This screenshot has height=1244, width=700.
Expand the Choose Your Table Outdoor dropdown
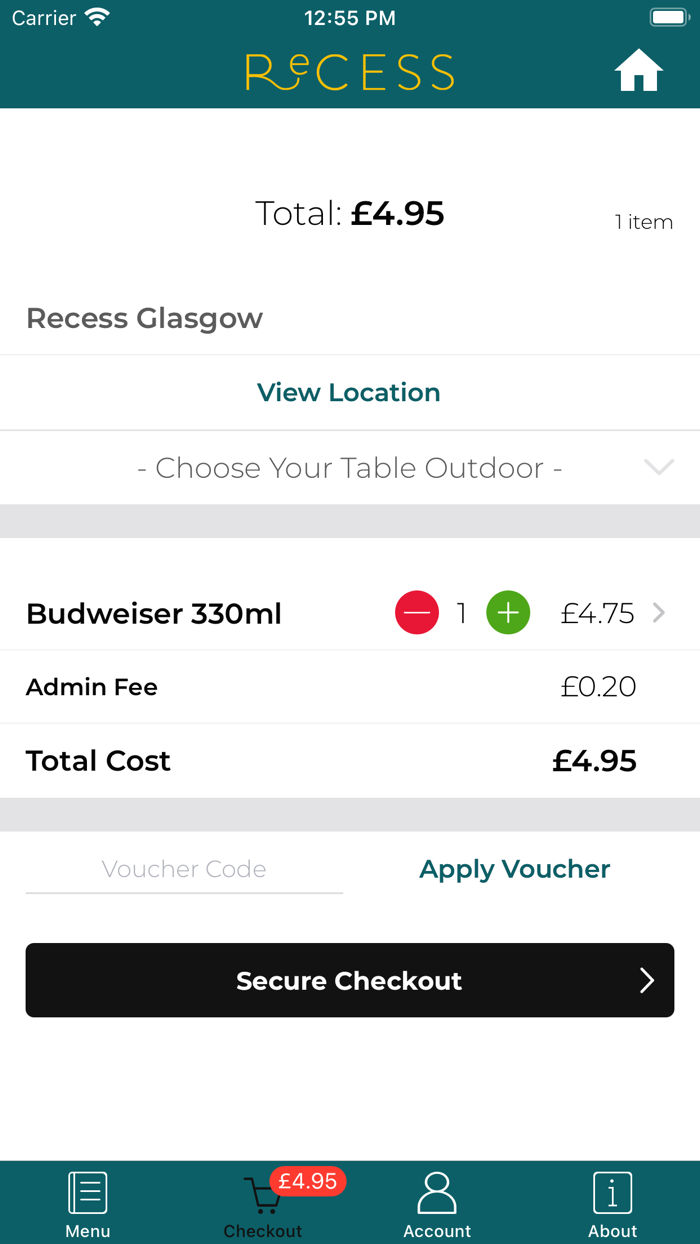(349, 467)
